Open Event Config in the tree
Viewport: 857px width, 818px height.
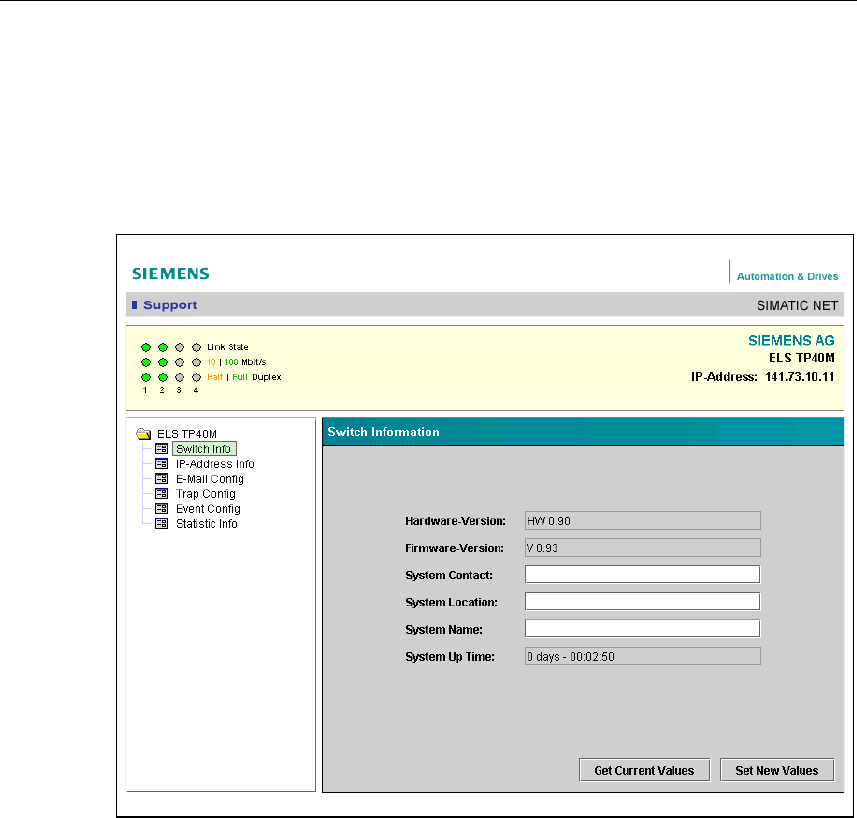(208, 509)
